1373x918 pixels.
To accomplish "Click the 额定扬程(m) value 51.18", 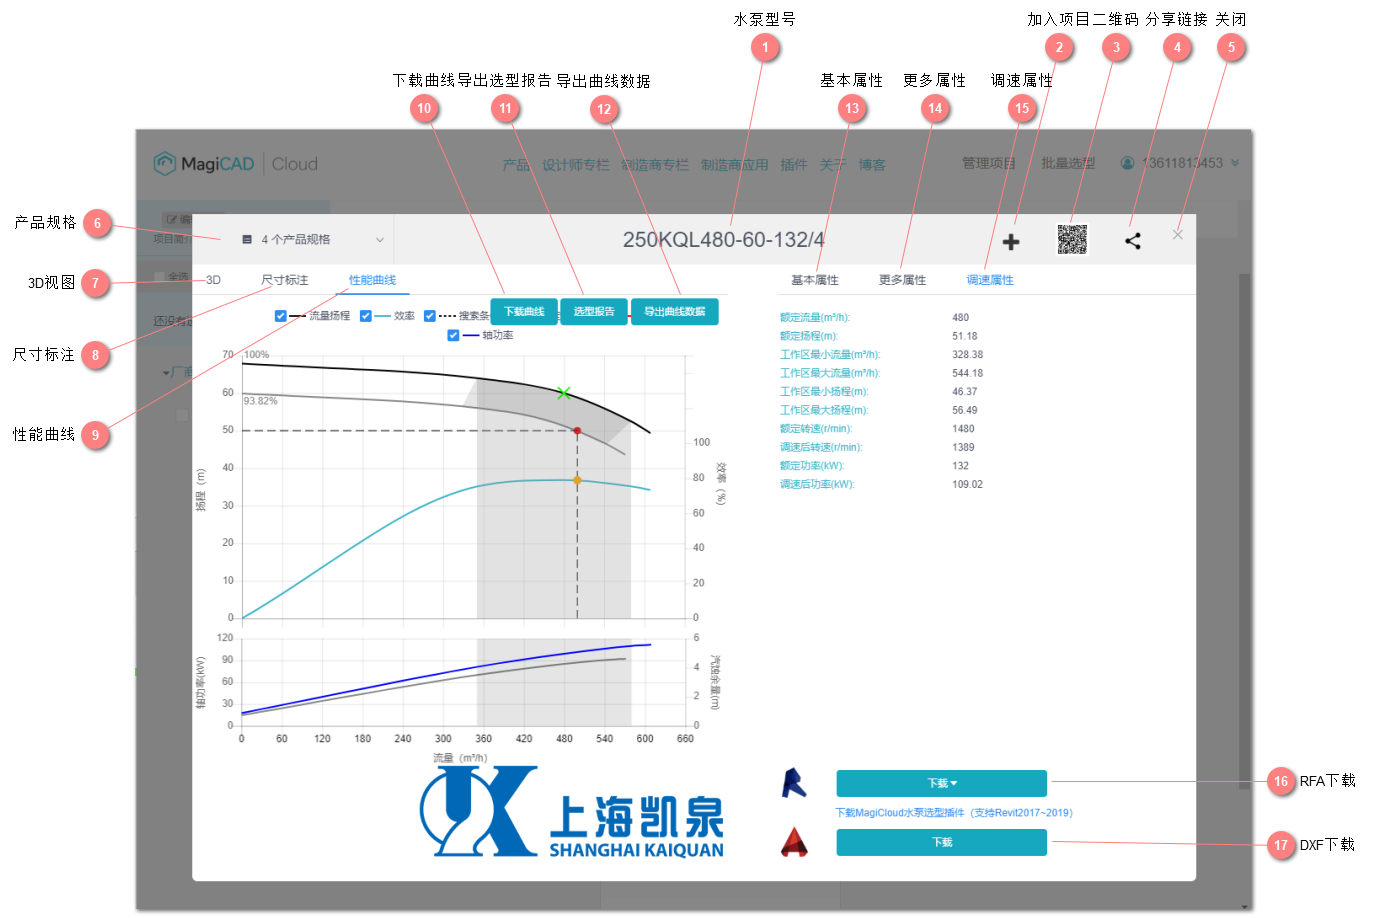I will pyautogui.click(x=965, y=336).
